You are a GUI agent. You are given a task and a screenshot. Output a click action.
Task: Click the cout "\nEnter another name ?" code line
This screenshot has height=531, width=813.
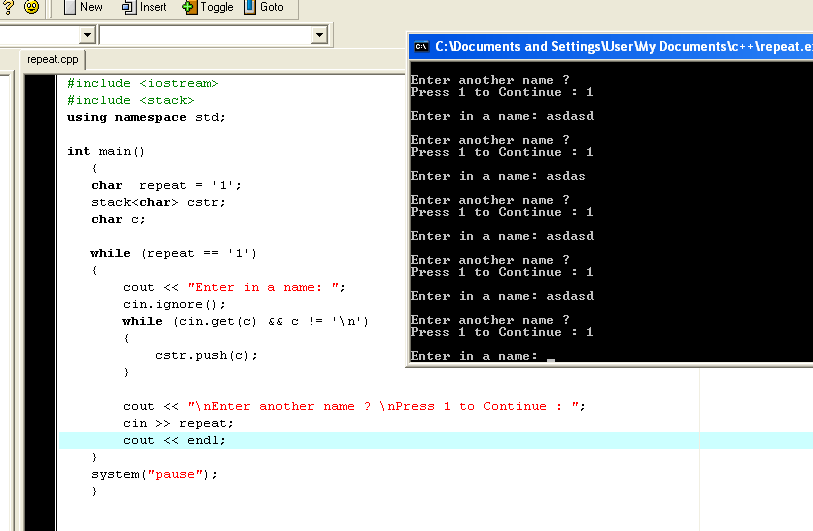(x=354, y=407)
